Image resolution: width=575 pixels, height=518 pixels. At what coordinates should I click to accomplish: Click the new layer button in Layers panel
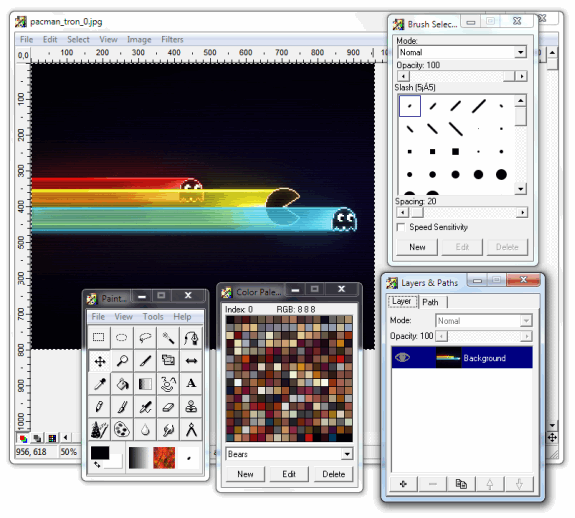pyautogui.click(x=403, y=484)
